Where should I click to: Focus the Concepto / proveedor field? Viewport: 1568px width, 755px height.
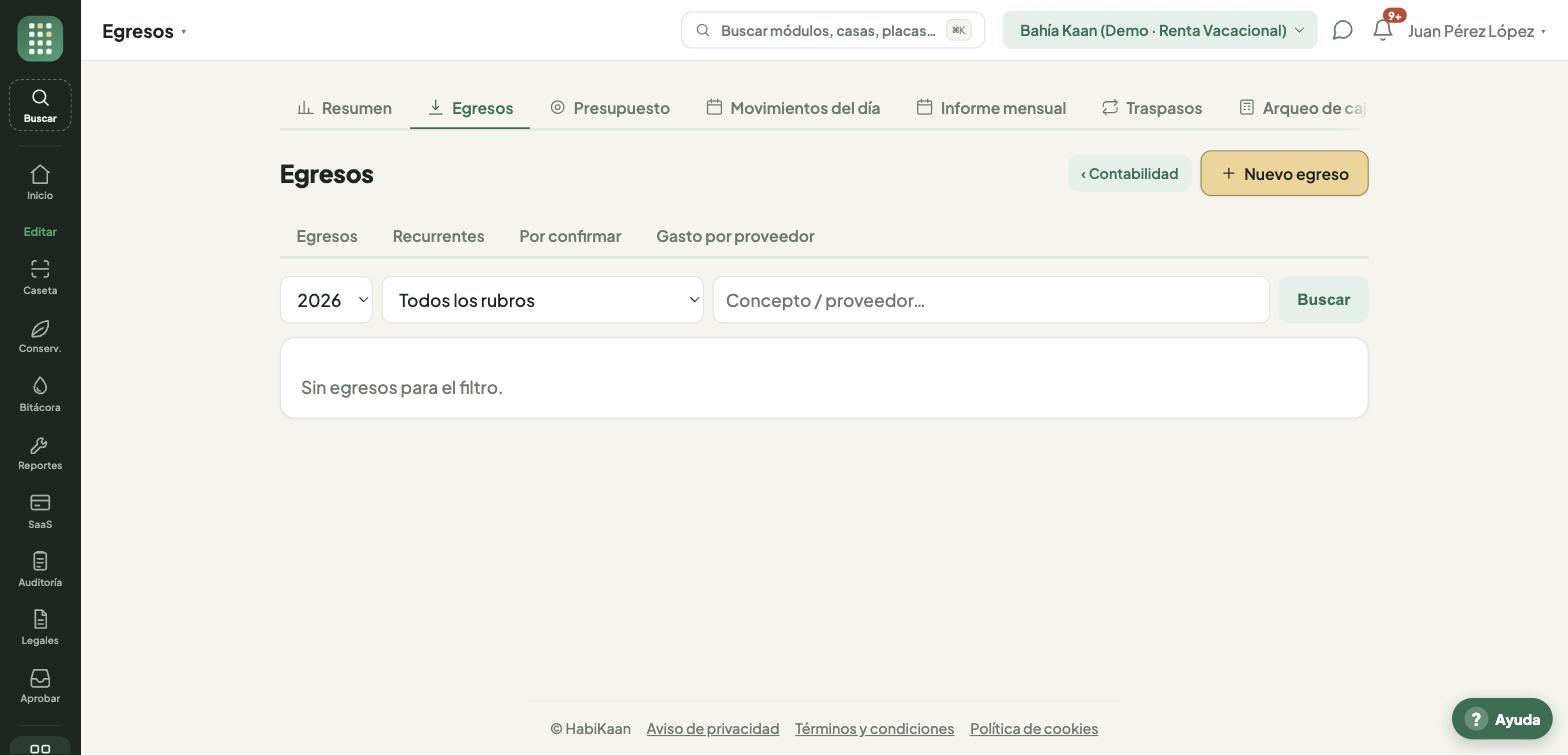click(991, 300)
